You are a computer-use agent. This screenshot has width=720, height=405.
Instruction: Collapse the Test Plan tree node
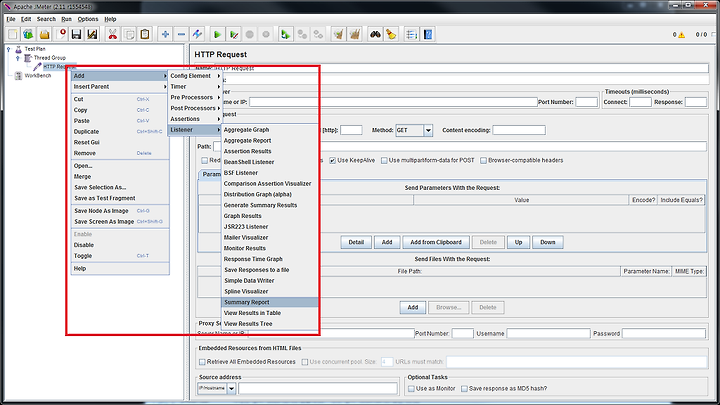8,49
